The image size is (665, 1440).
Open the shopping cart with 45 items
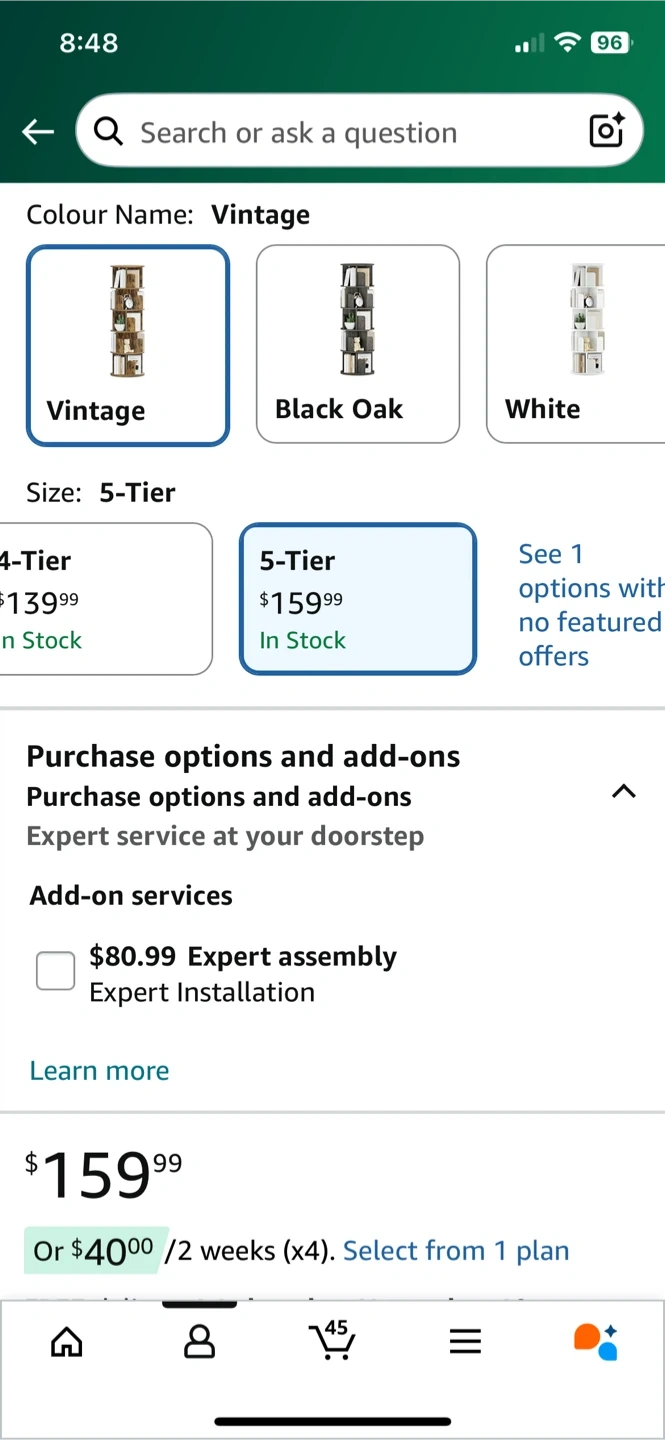pos(332,1340)
